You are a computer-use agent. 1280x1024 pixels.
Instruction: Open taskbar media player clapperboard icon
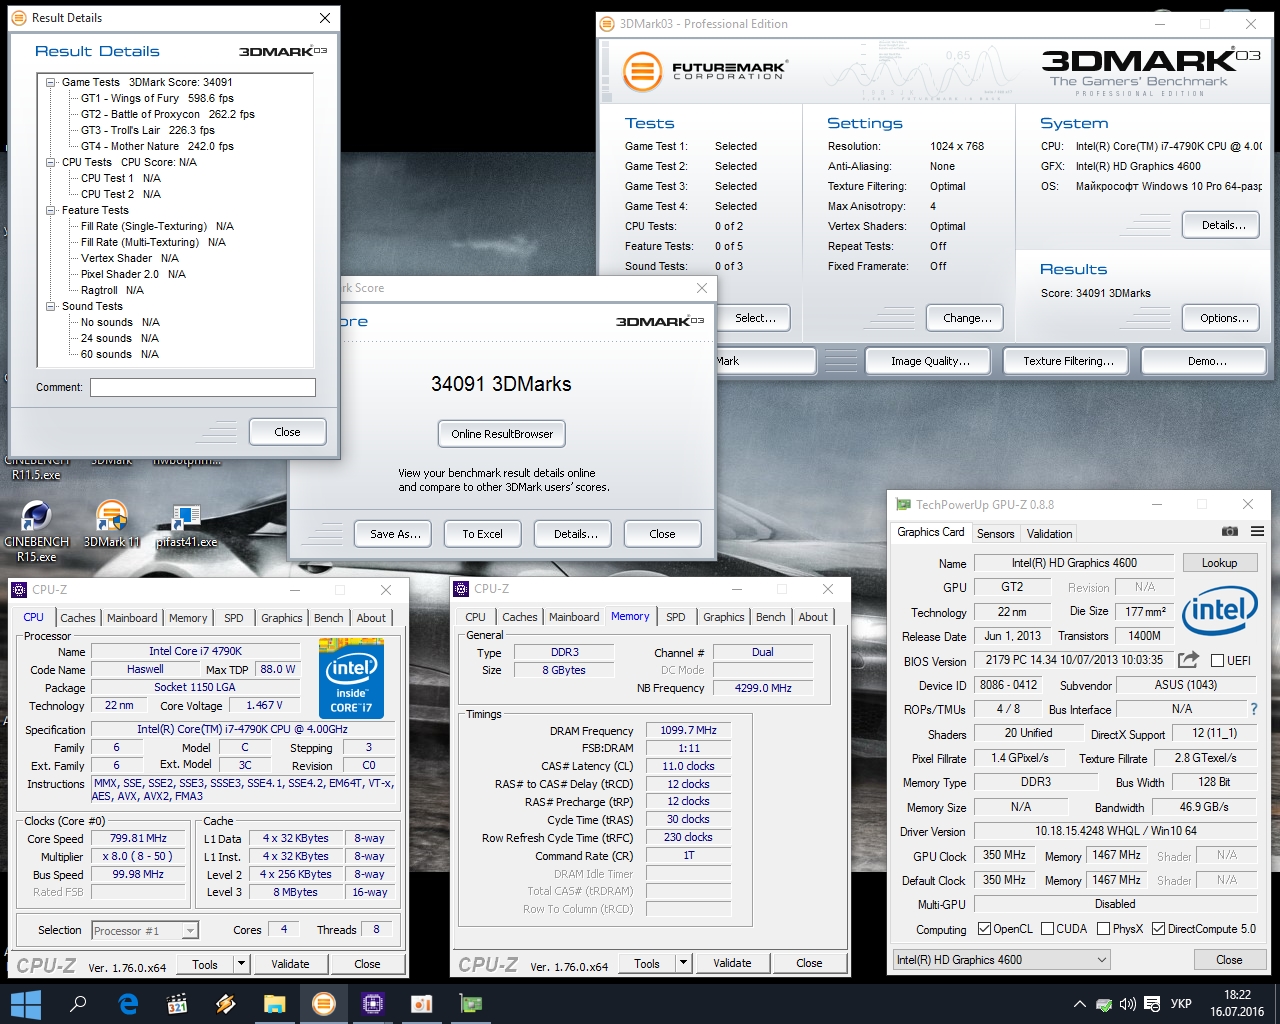click(177, 1004)
